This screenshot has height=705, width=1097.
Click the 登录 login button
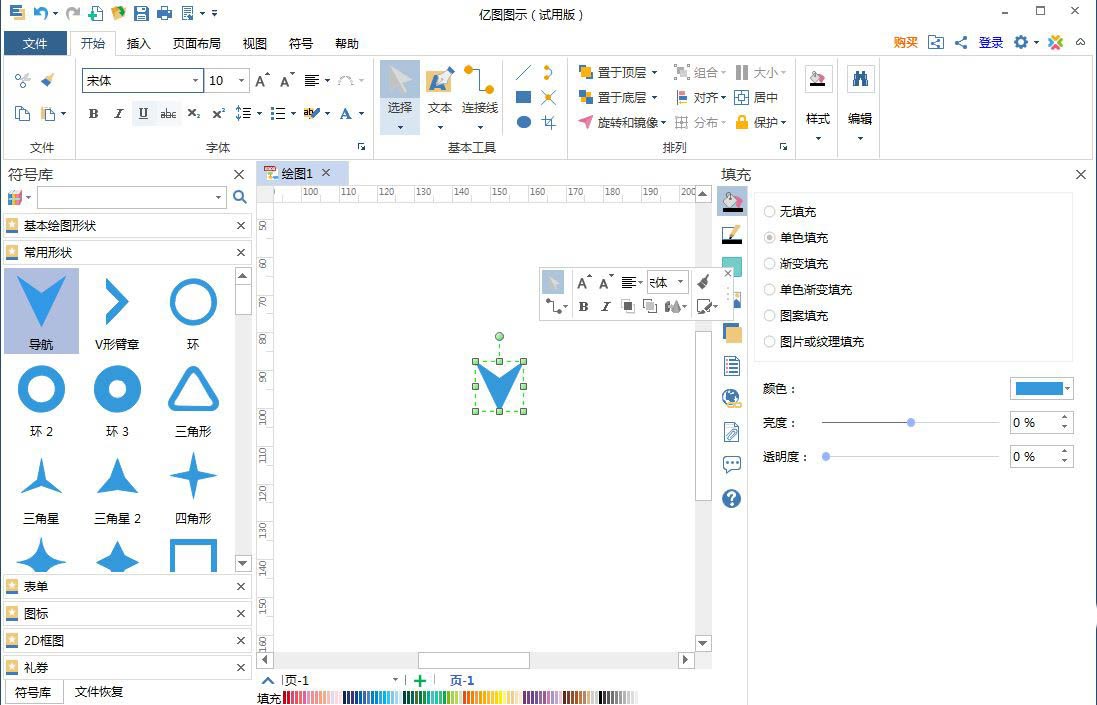point(990,43)
